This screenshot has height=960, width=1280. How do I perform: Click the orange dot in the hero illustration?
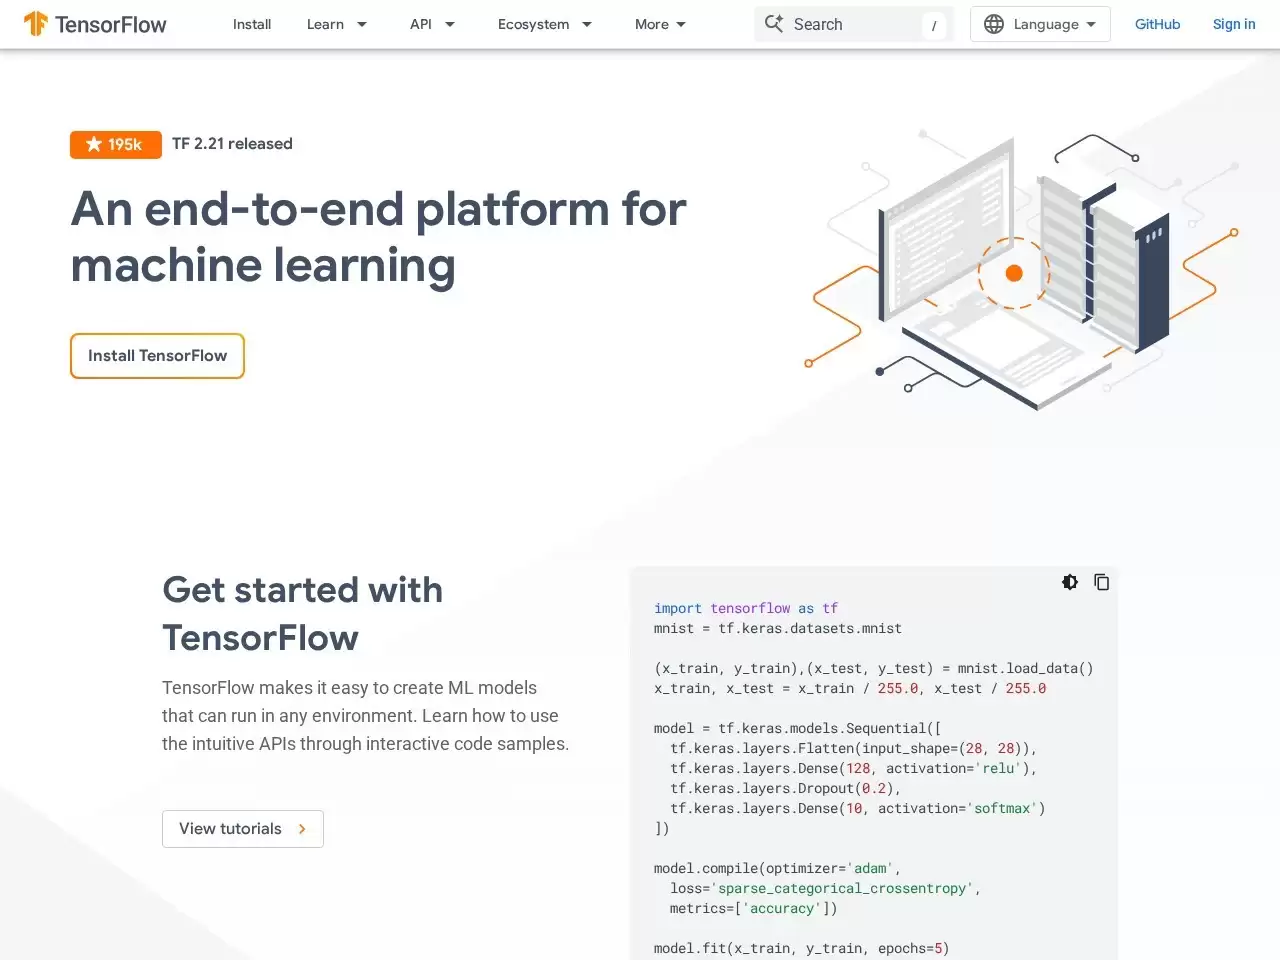pos(1014,272)
